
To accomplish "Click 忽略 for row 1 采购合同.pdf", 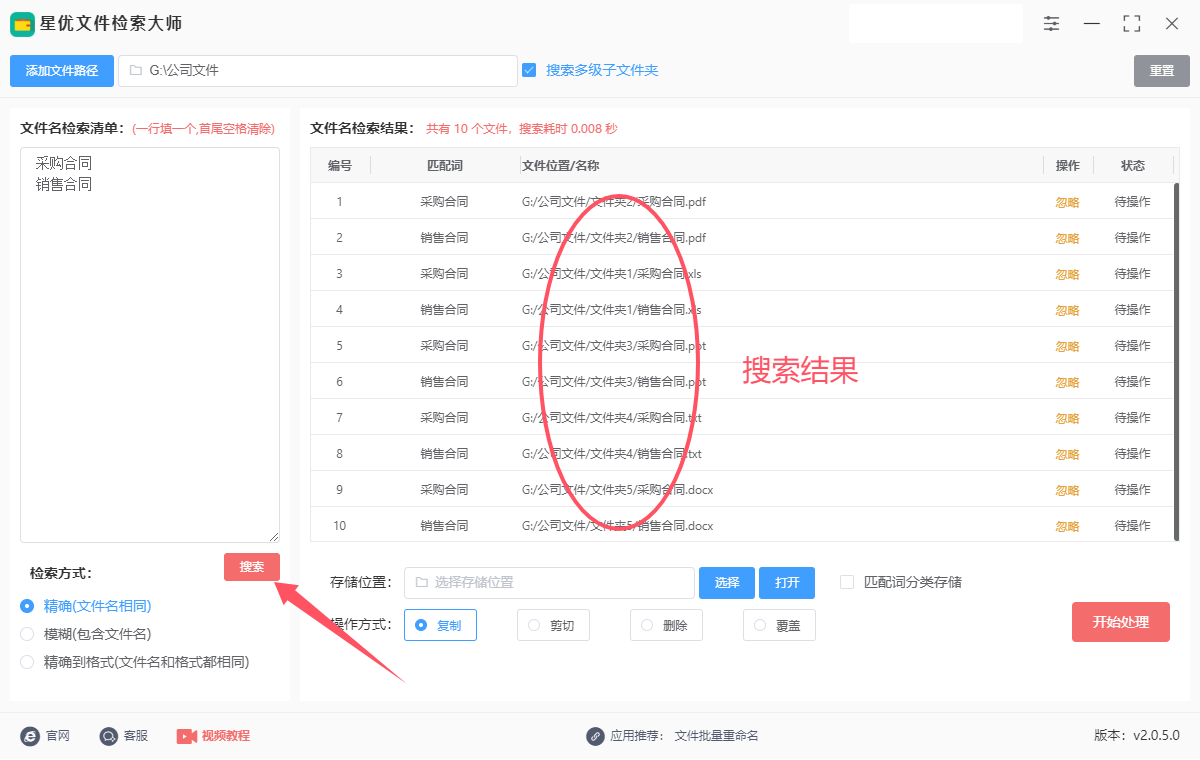I will [x=1067, y=202].
